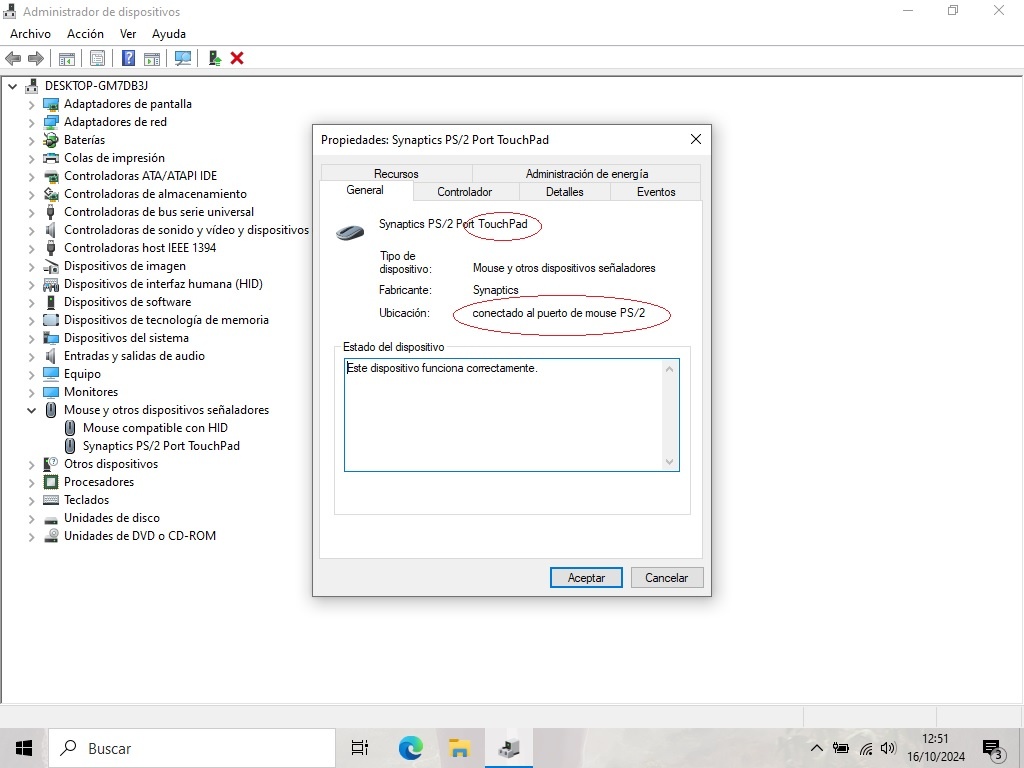The width and height of the screenshot is (1024, 768).
Task: Expand Dispositivos del sistema
Action: pyautogui.click(x=31, y=338)
